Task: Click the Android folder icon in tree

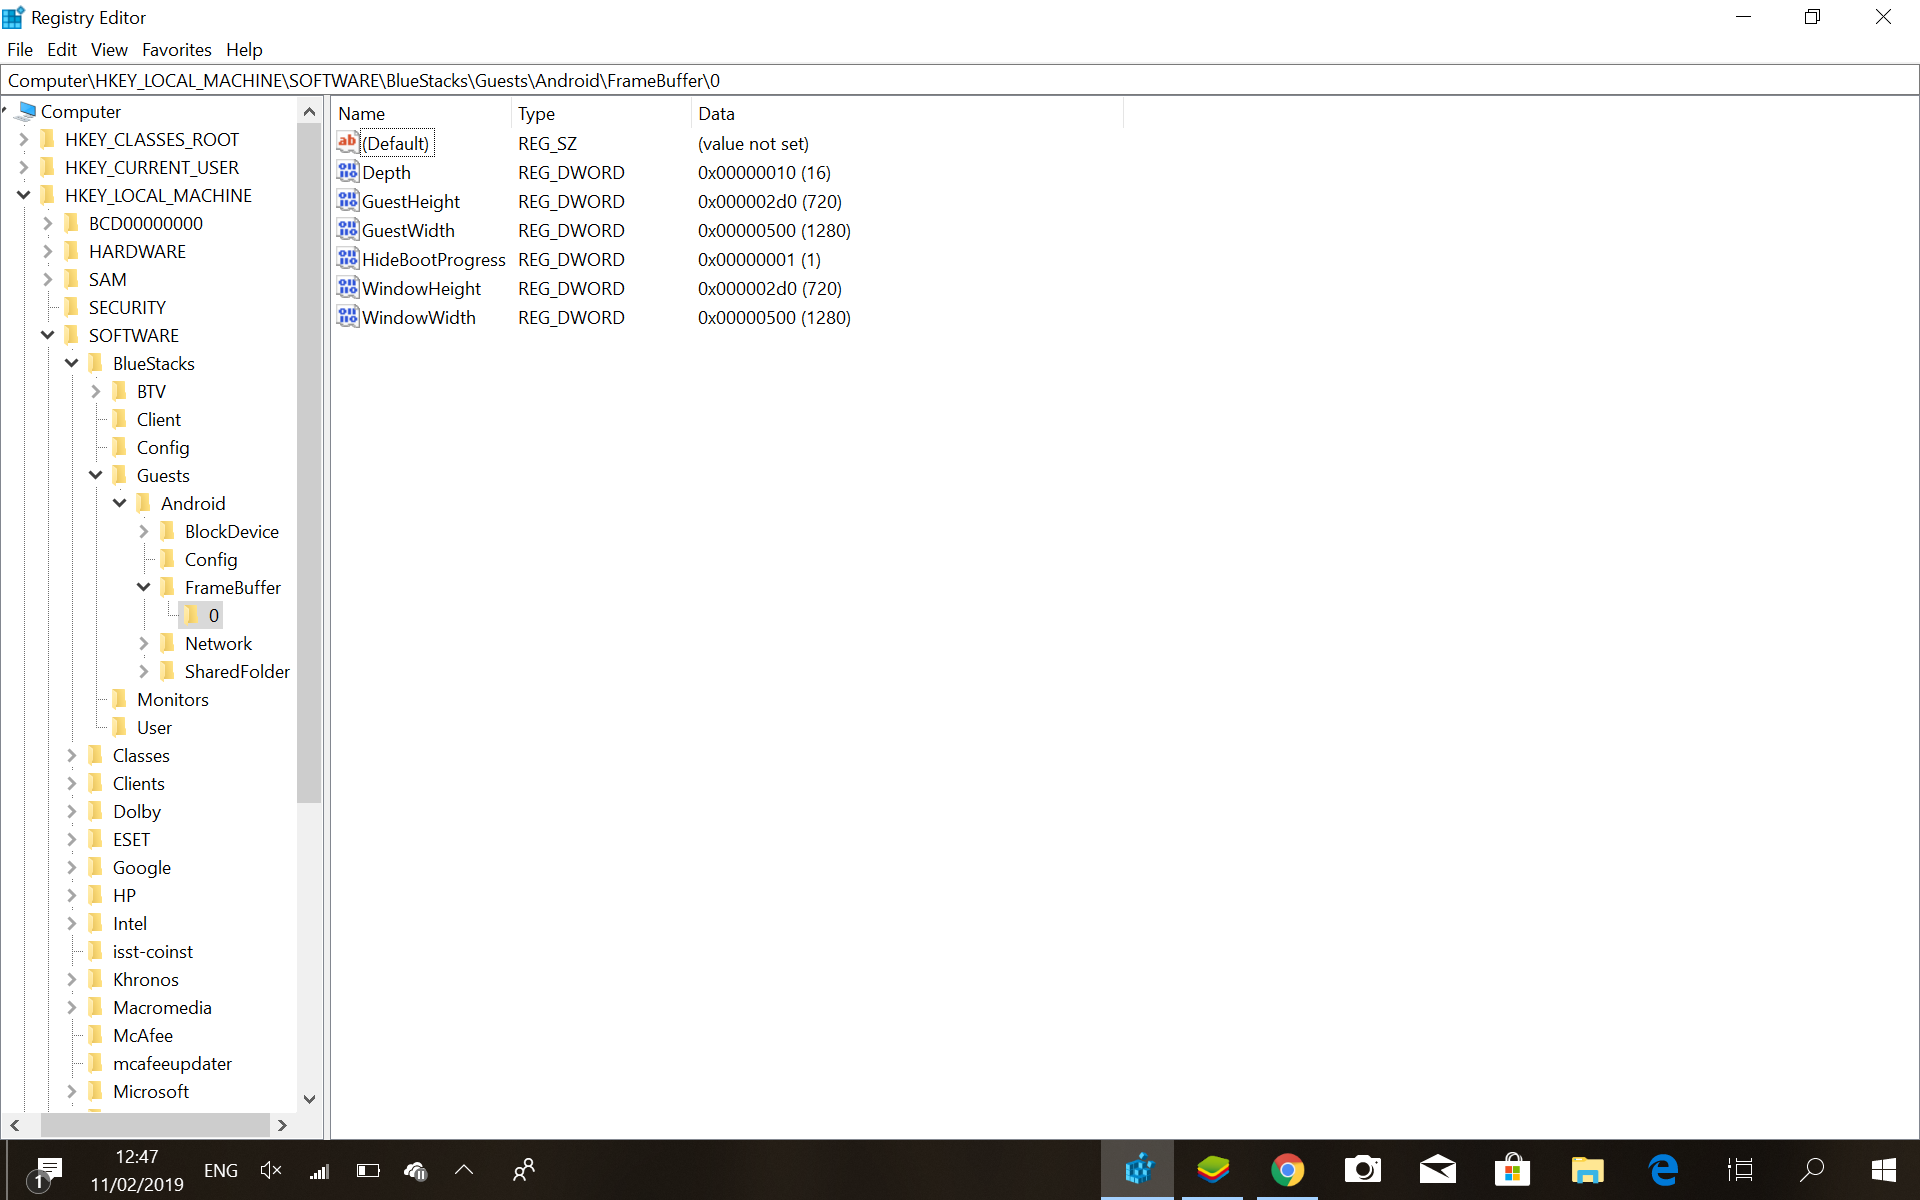Action: 144,503
